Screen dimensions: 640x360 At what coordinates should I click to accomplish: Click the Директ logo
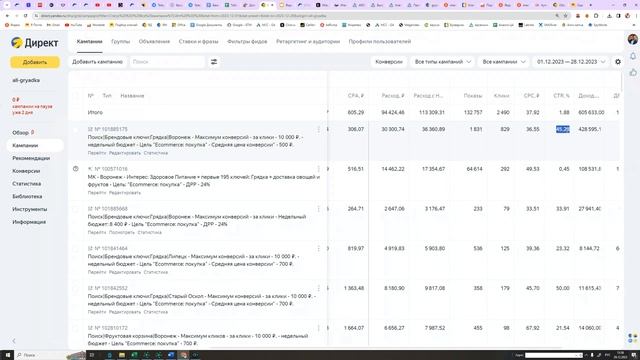coord(35,42)
